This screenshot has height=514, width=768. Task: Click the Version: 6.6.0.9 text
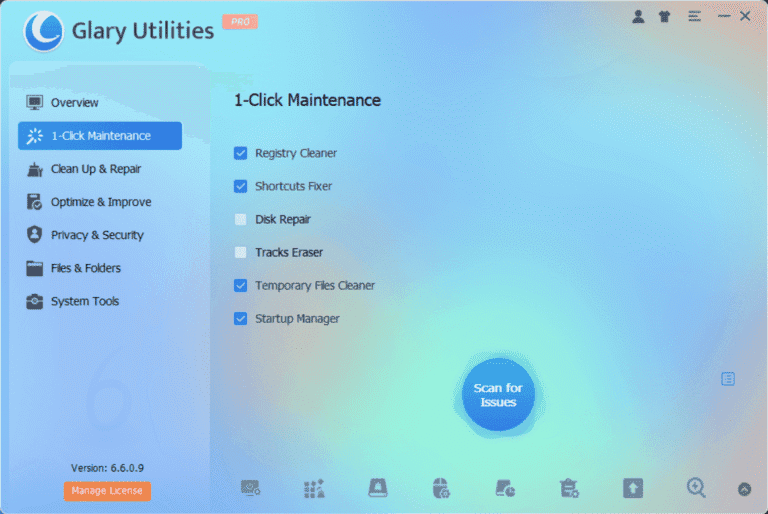point(107,468)
